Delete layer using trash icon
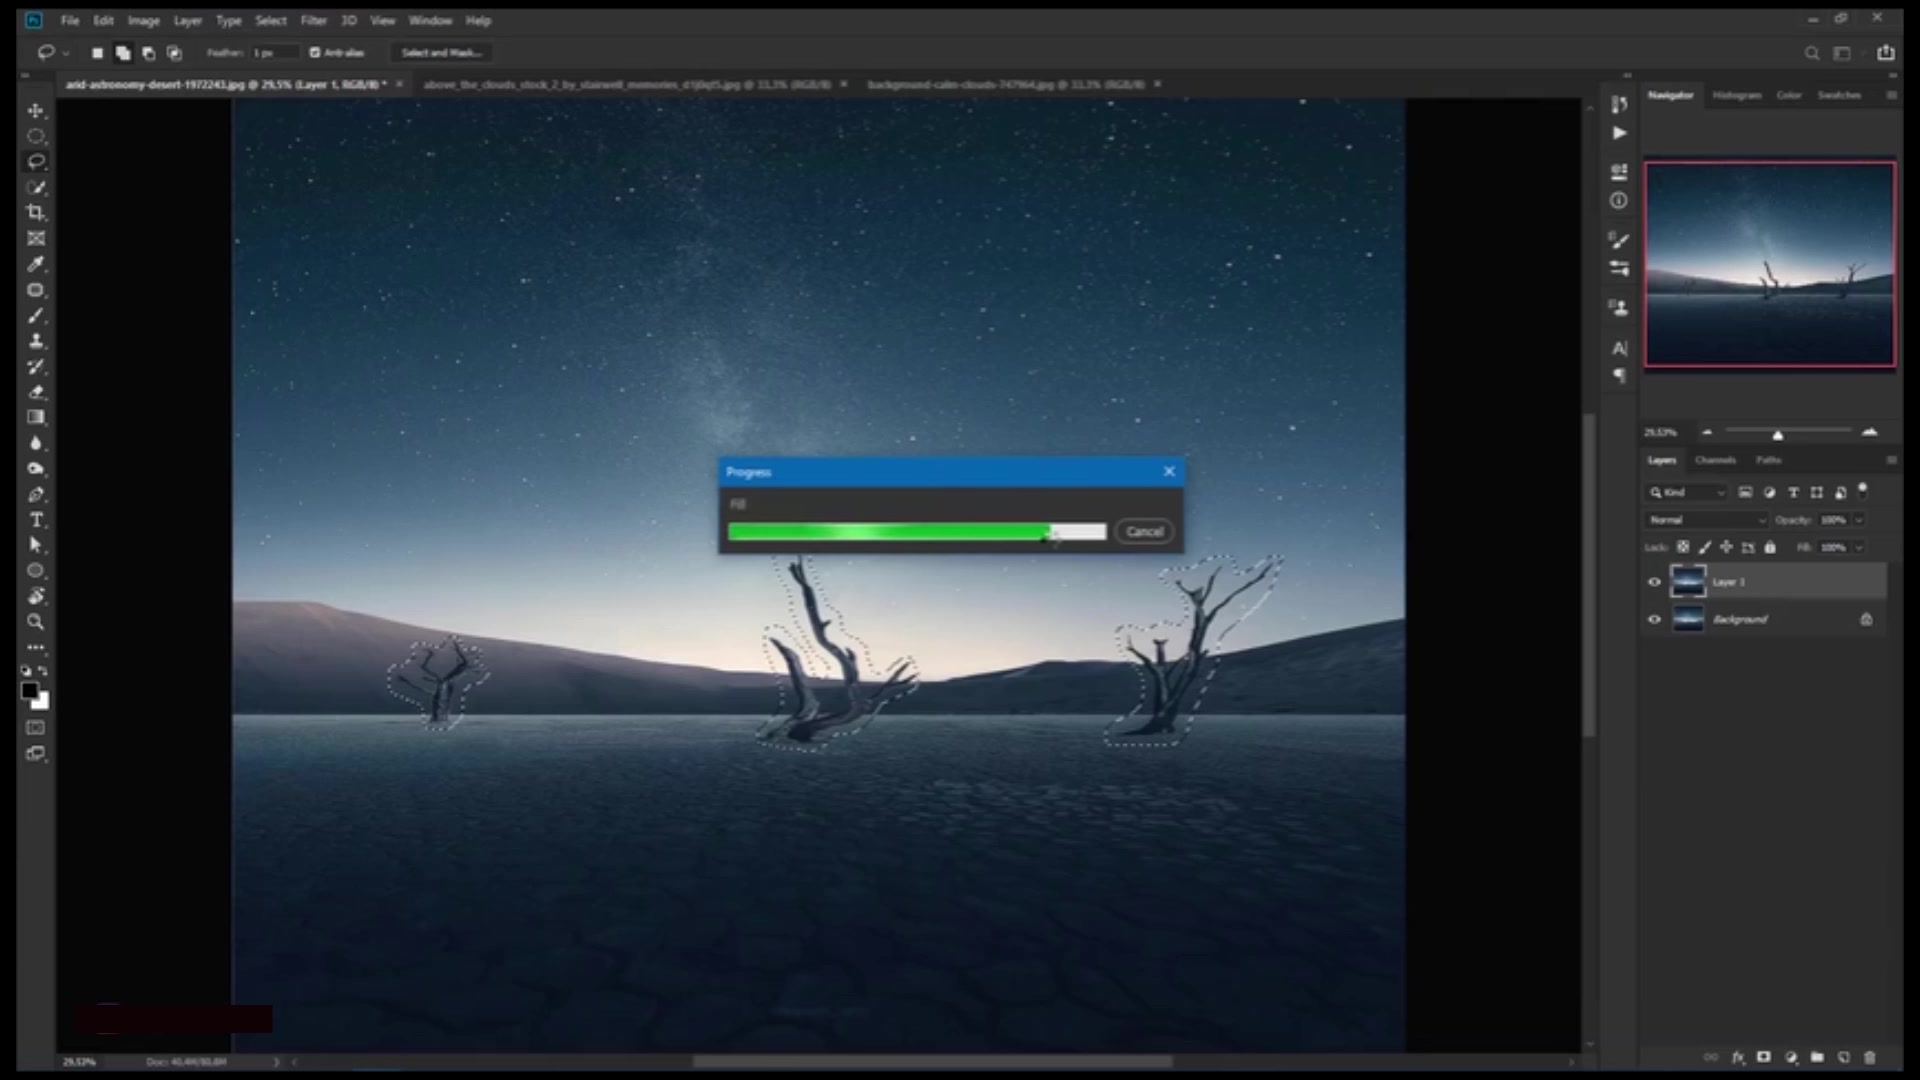This screenshot has width=1920, height=1080. (1869, 1057)
